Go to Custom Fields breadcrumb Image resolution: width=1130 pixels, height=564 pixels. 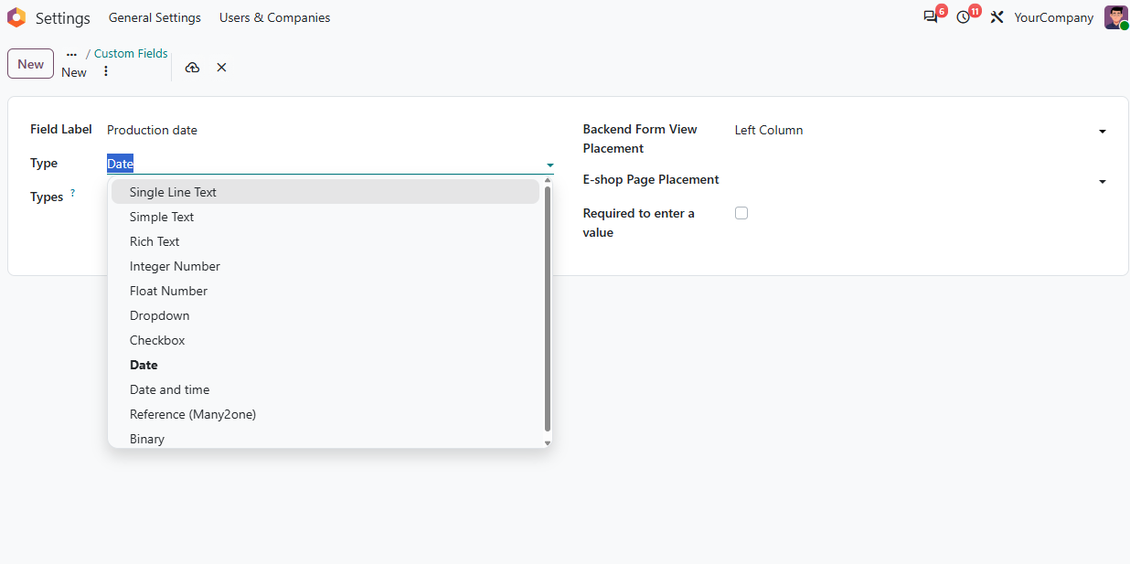[130, 54]
